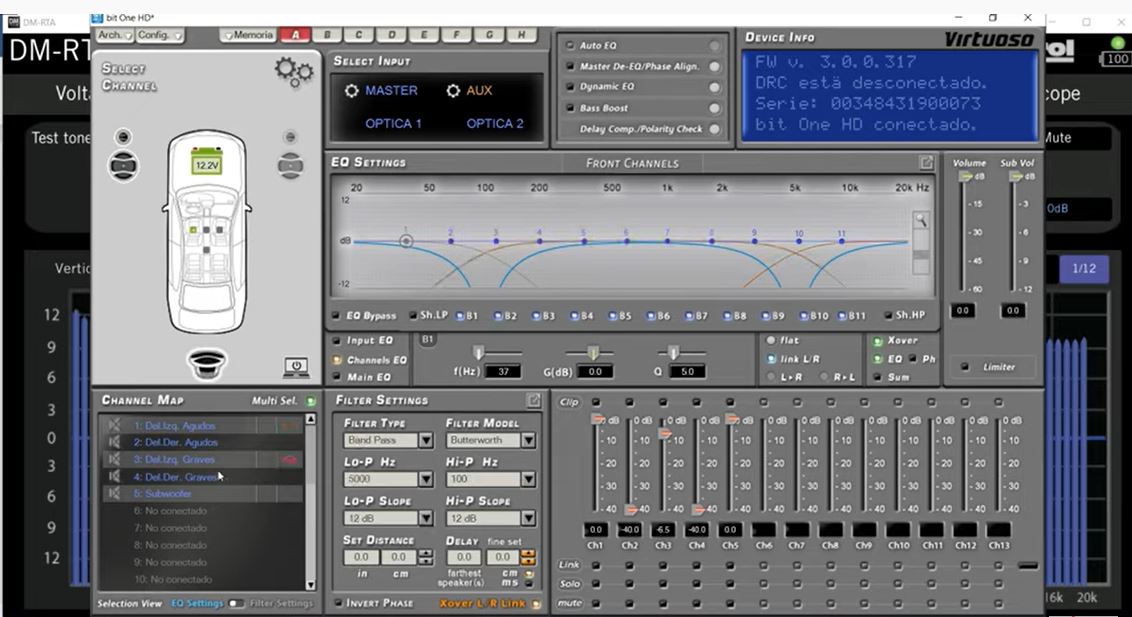Expand the Filter Type dropdown
The height and width of the screenshot is (617, 1132).
tap(426, 440)
